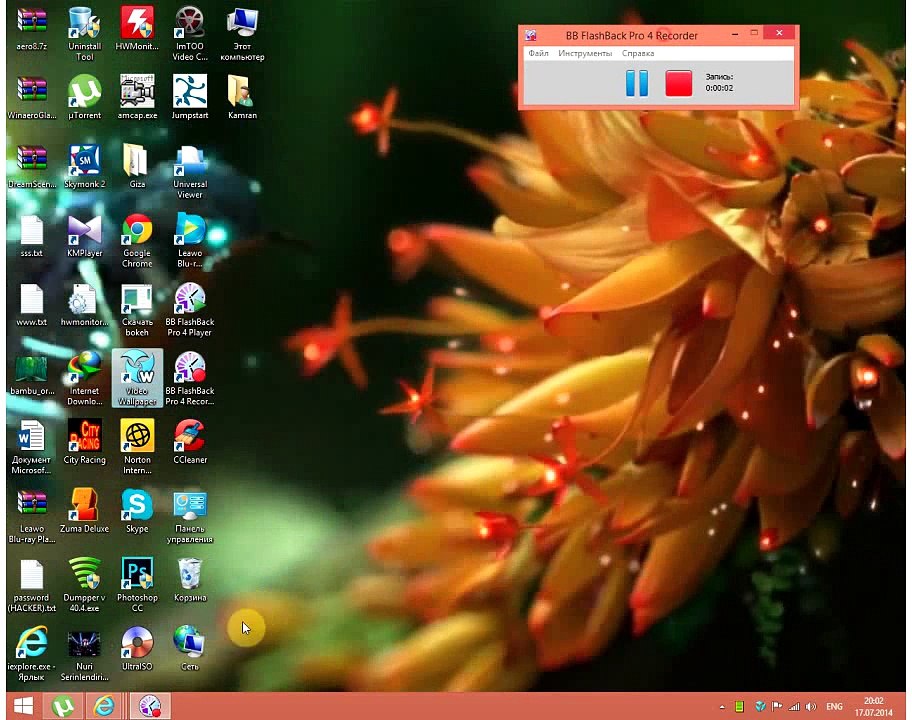Open the Инструменты menu

(x=585, y=53)
